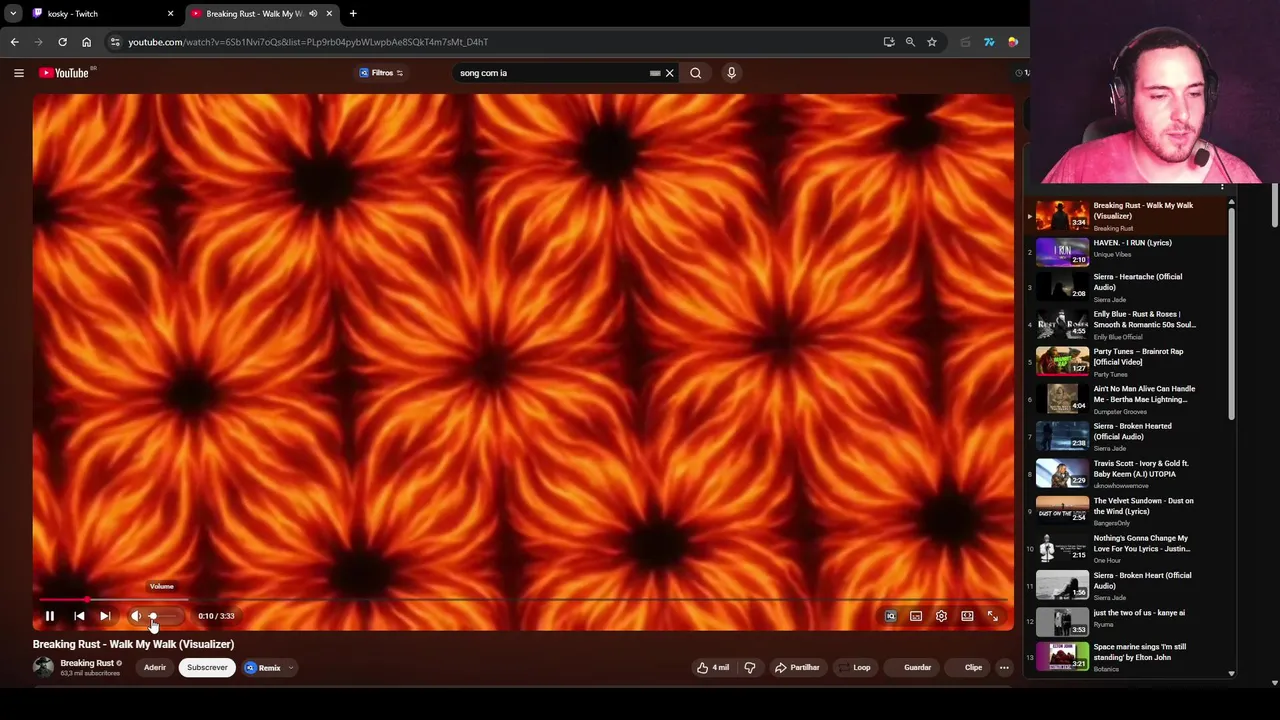The width and height of the screenshot is (1280, 720).
Task: Mute audio with the player speaker icon
Action: (136, 616)
